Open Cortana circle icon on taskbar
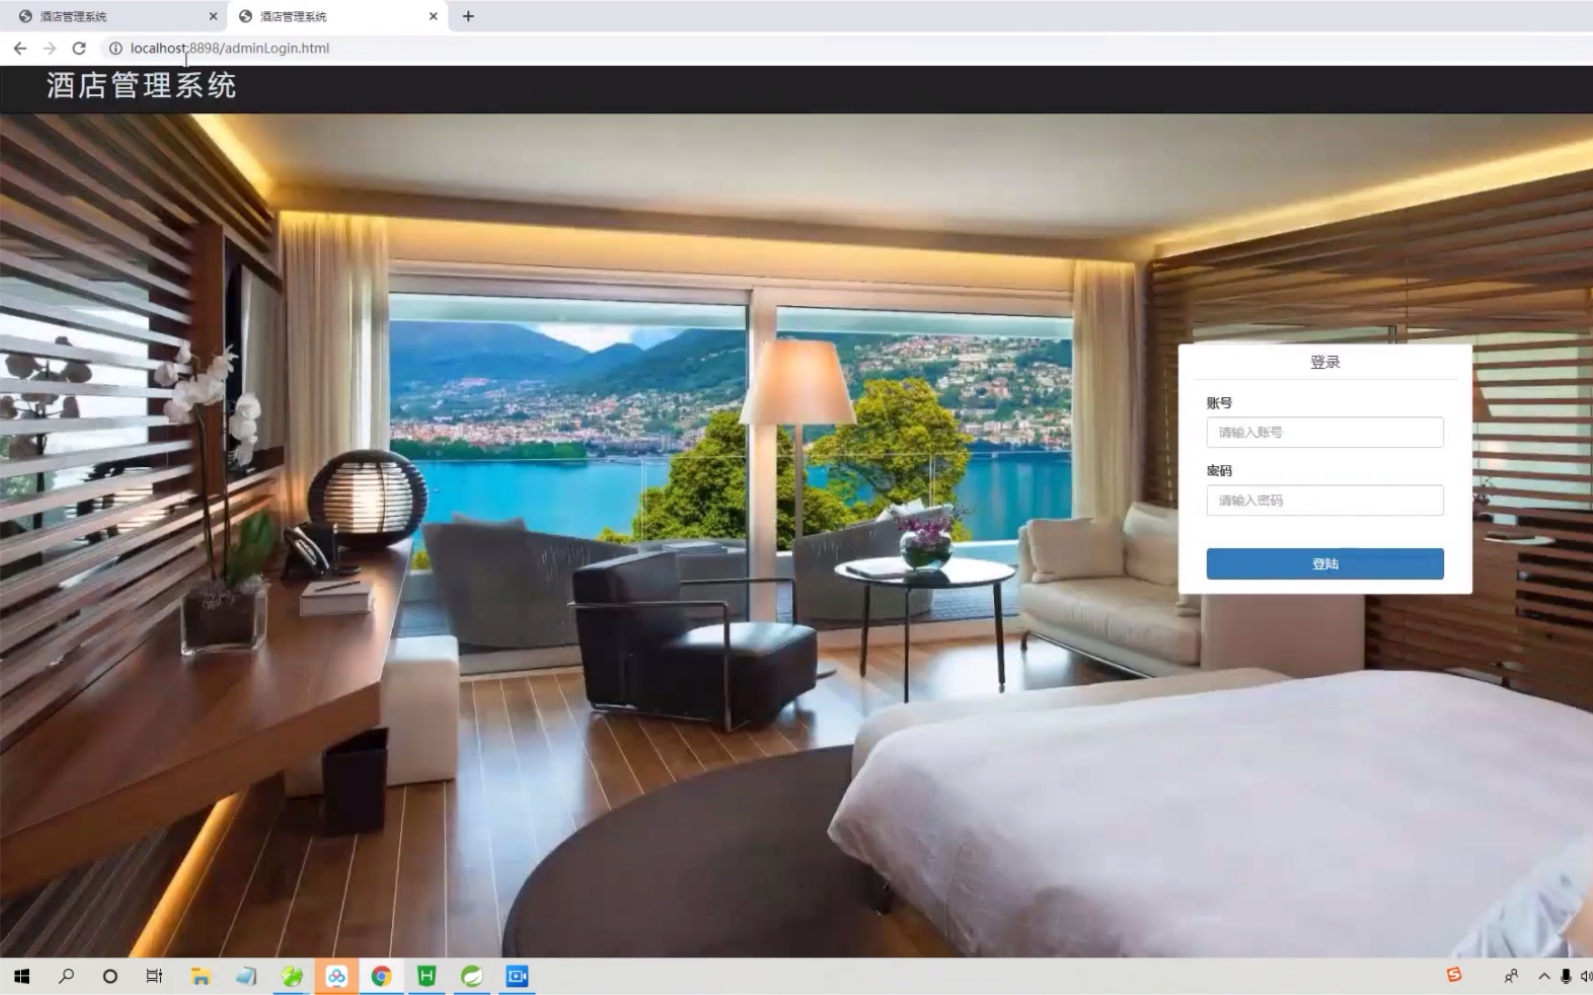Image resolution: width=1593 pixels, height=995 pixels. tap(110, 976)
